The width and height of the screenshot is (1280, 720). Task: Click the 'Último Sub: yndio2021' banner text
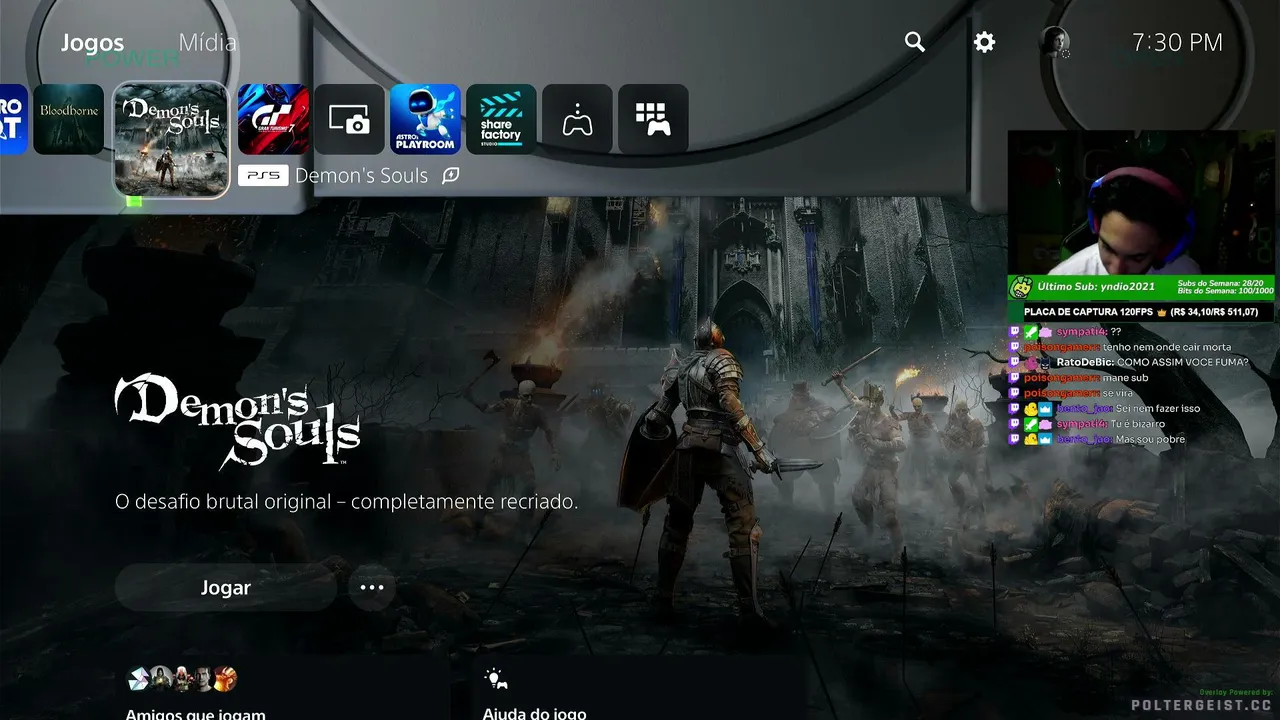(x=1096, y=287)
